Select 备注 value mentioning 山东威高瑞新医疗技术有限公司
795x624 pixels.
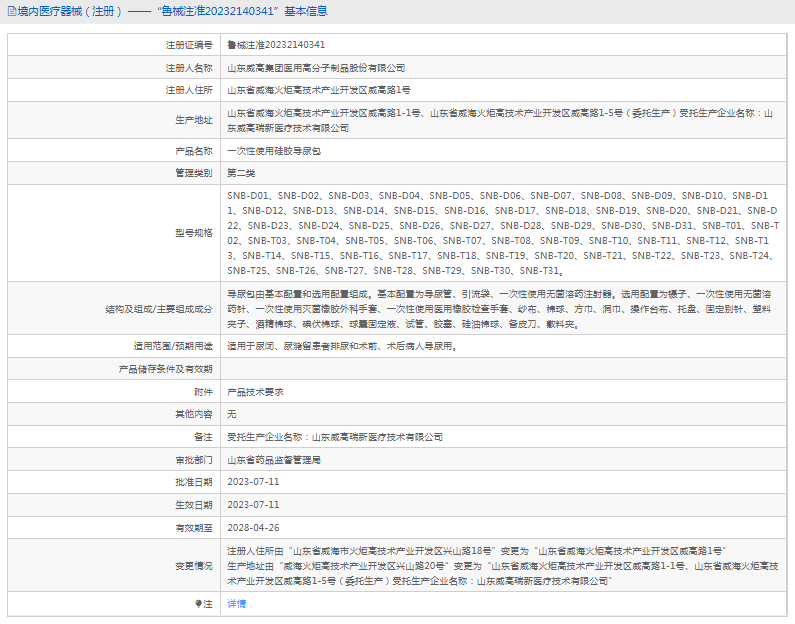click(335, 437)
